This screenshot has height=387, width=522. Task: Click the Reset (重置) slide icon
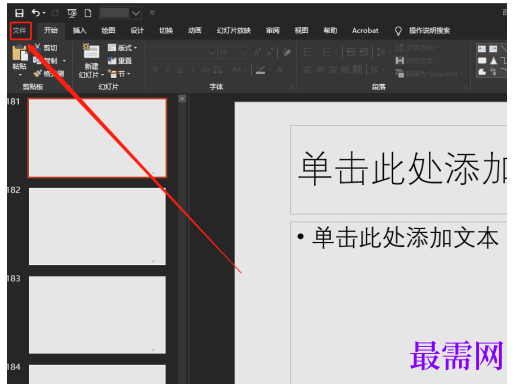click(112, 61)
